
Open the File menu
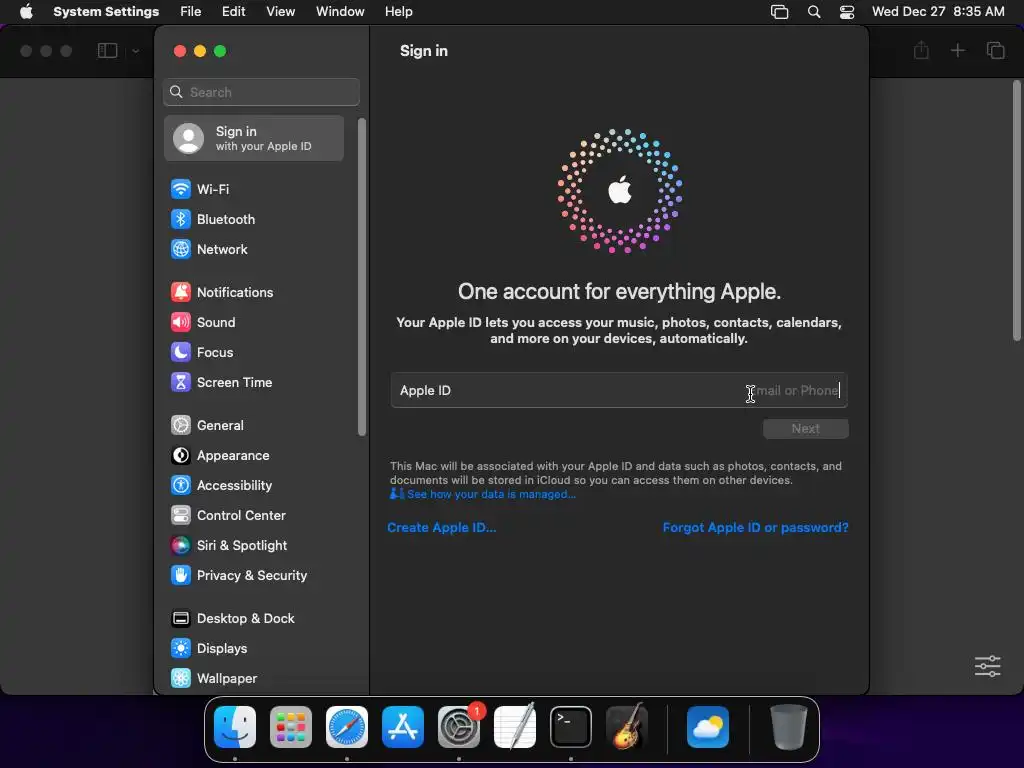(x=191, y=12)
